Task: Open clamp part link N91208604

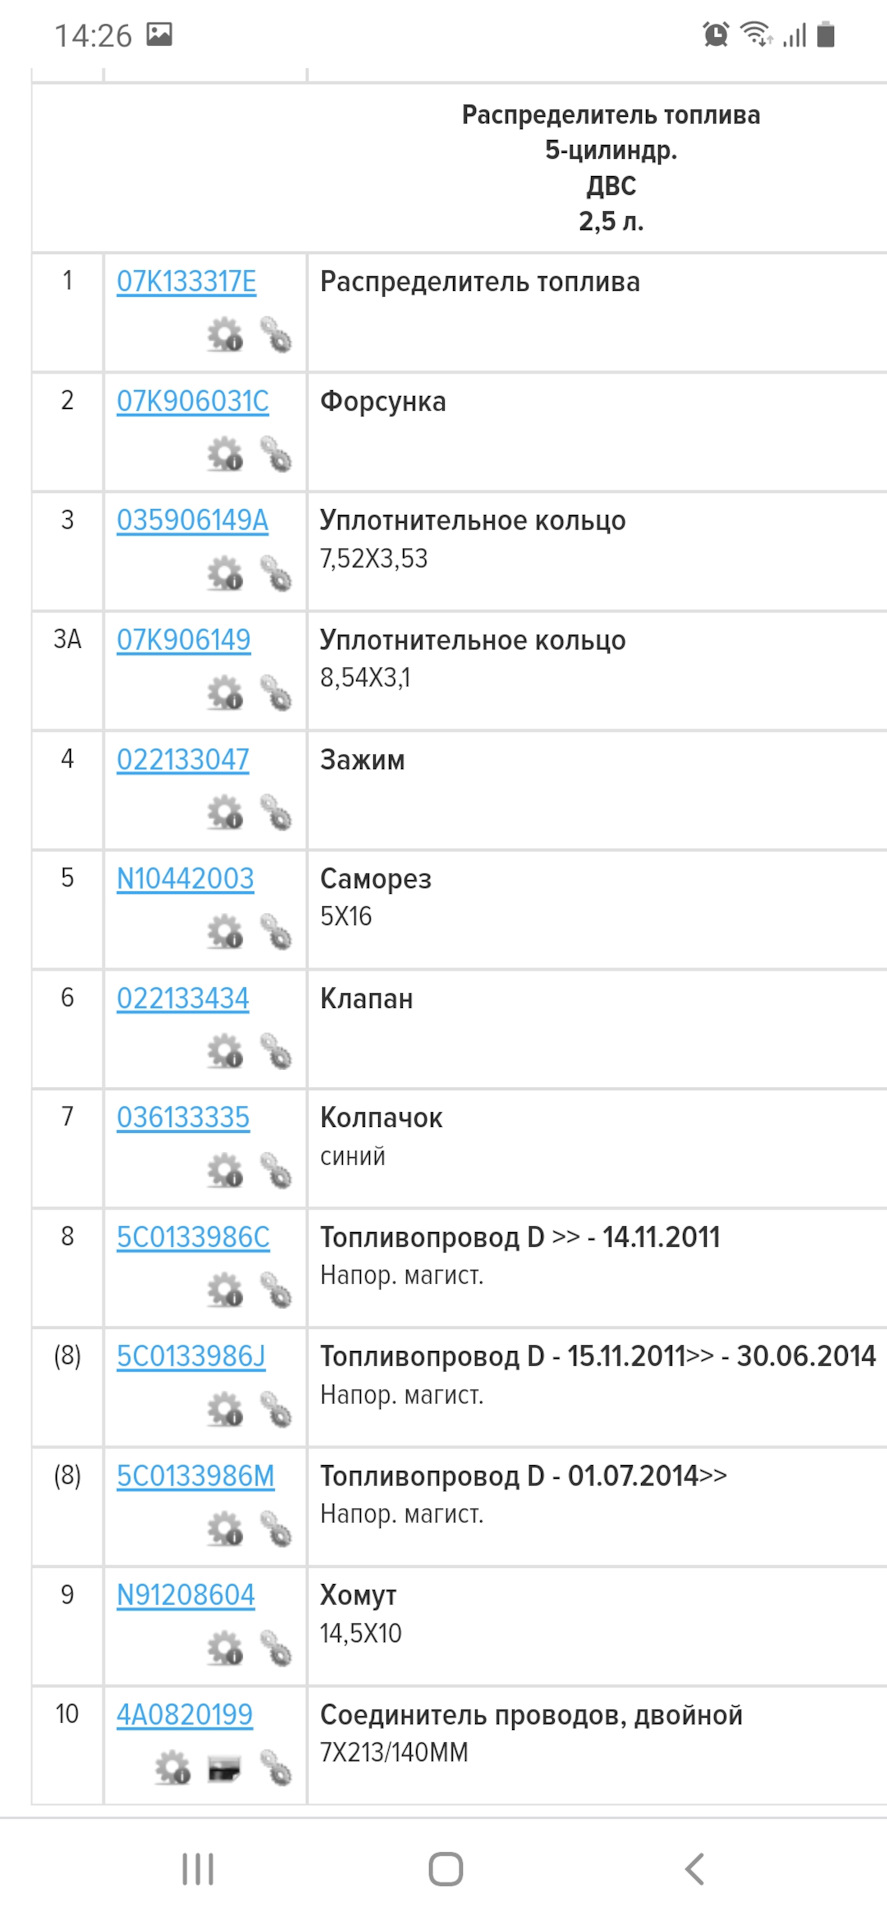Action: [185, 1595]
